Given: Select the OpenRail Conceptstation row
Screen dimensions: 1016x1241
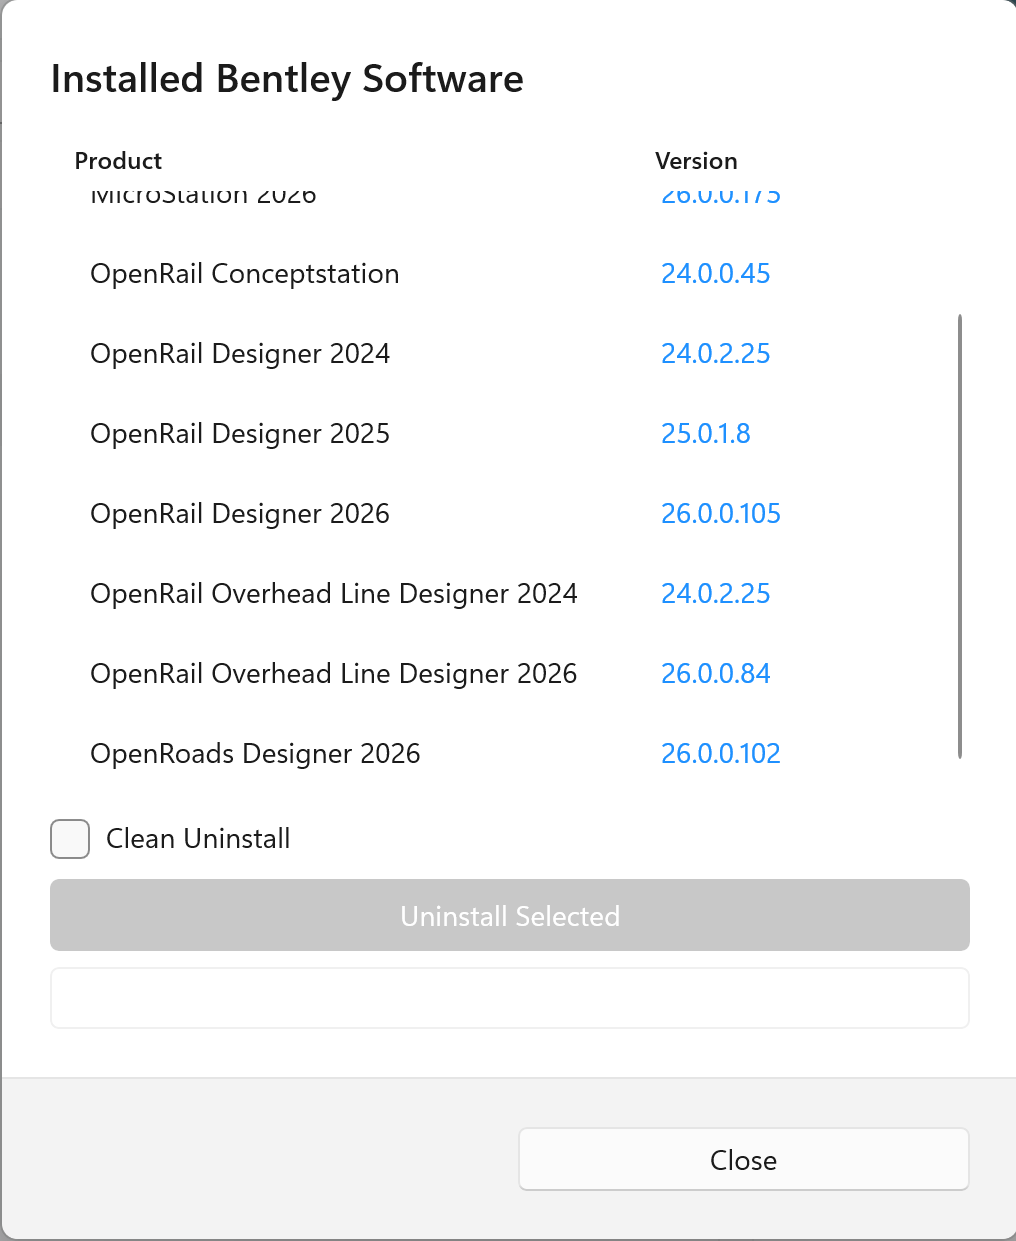Looking at the screenshot, I should pyautogui.click(x=244, y=273).
